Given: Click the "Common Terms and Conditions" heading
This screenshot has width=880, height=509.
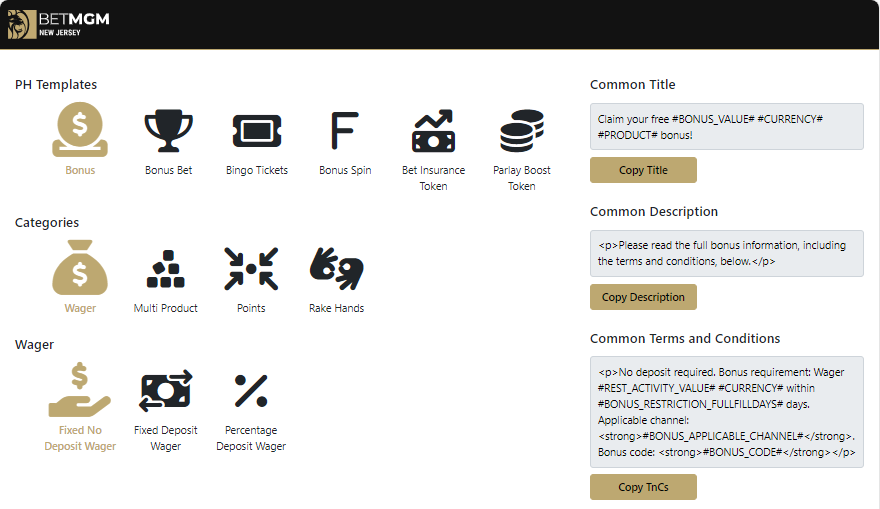Looking at the screenshot, I should [x=685, y=338].
